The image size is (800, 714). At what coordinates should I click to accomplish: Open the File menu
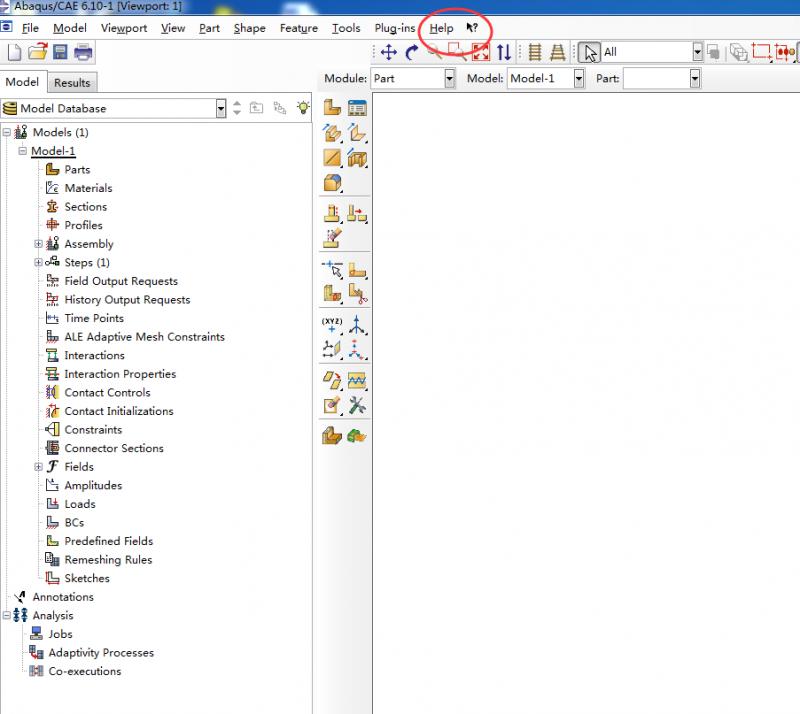click(x=30, y=28)
